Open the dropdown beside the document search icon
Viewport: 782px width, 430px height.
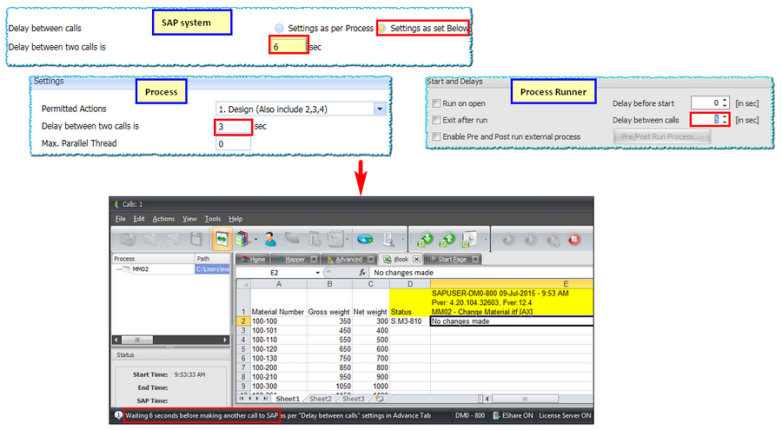402,239
